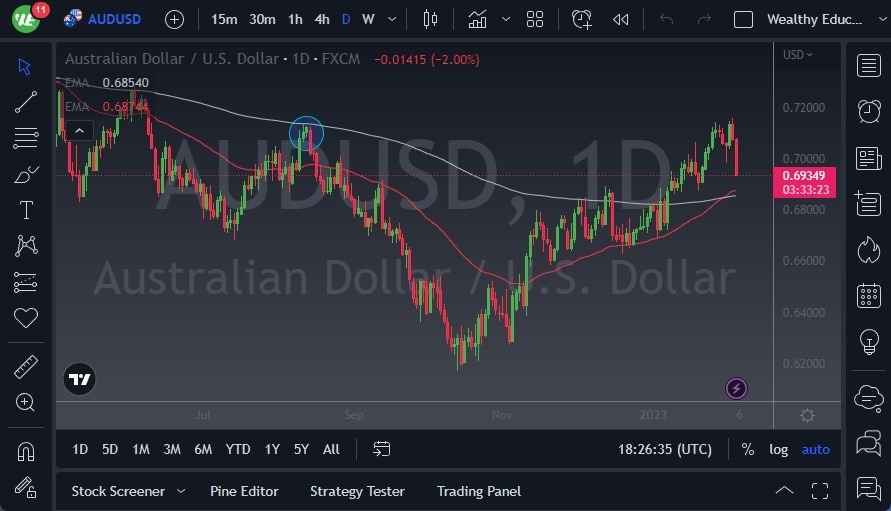
Task: Open the watchlist panel
Action: (x=869, y=65)
